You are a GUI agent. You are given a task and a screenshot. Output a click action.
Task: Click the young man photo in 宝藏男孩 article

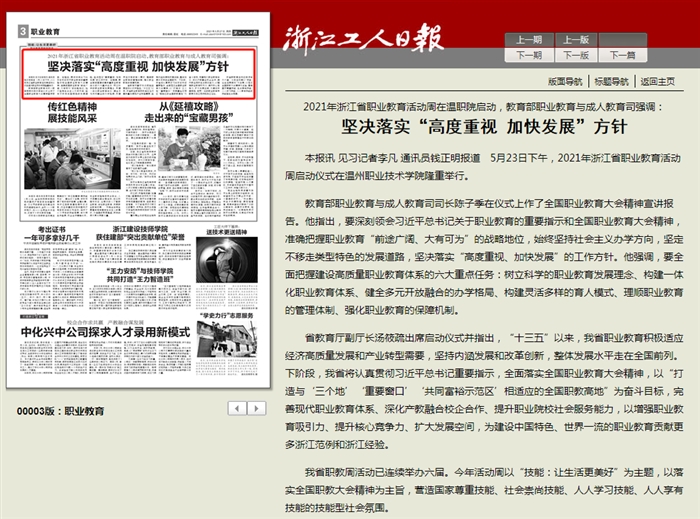tap(189, 148)
